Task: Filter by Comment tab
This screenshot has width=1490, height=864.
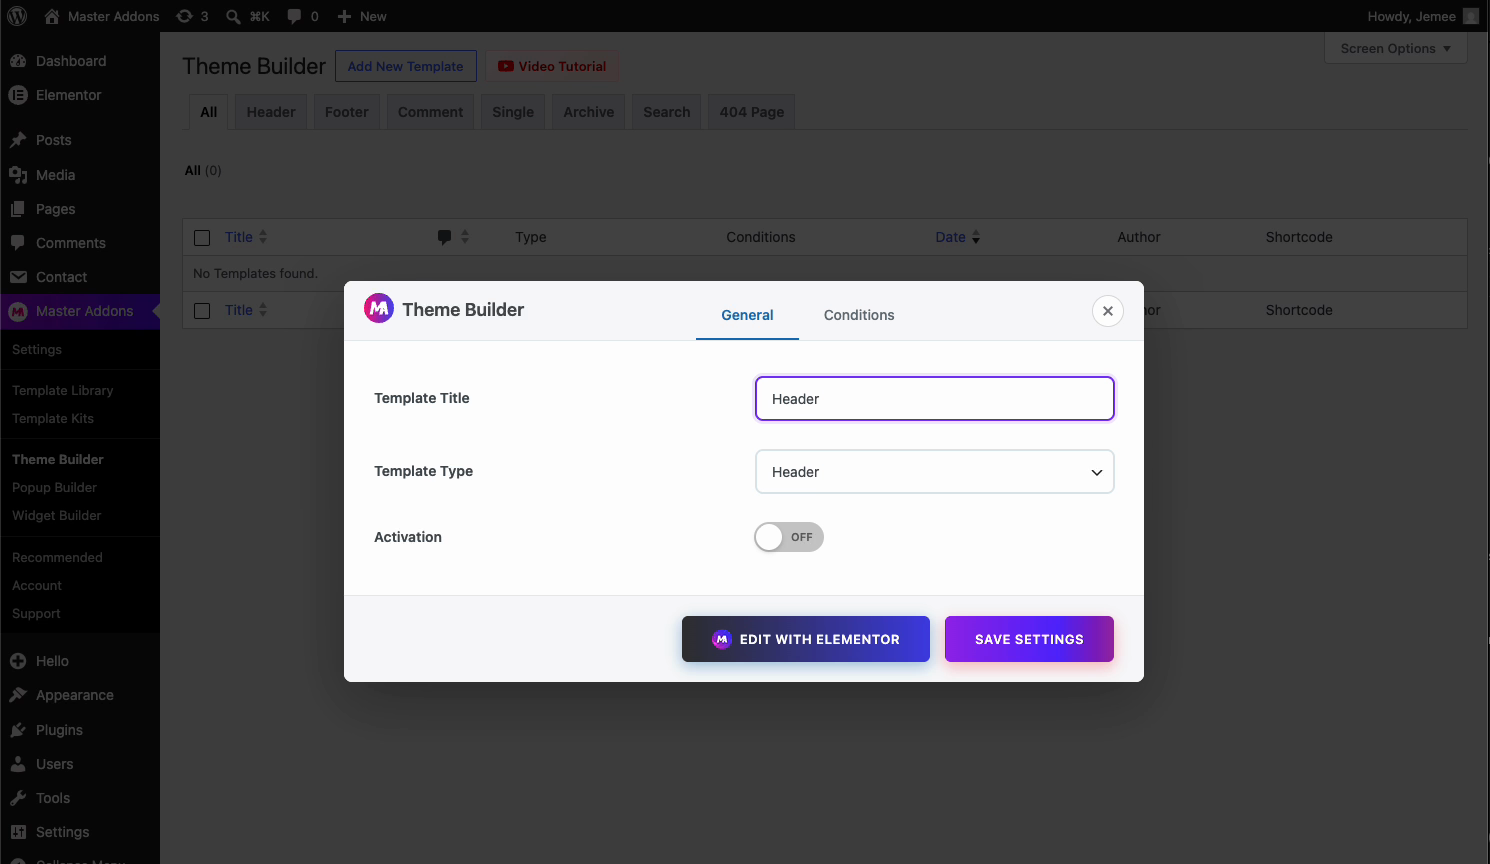Action: [x=431, y=112]
